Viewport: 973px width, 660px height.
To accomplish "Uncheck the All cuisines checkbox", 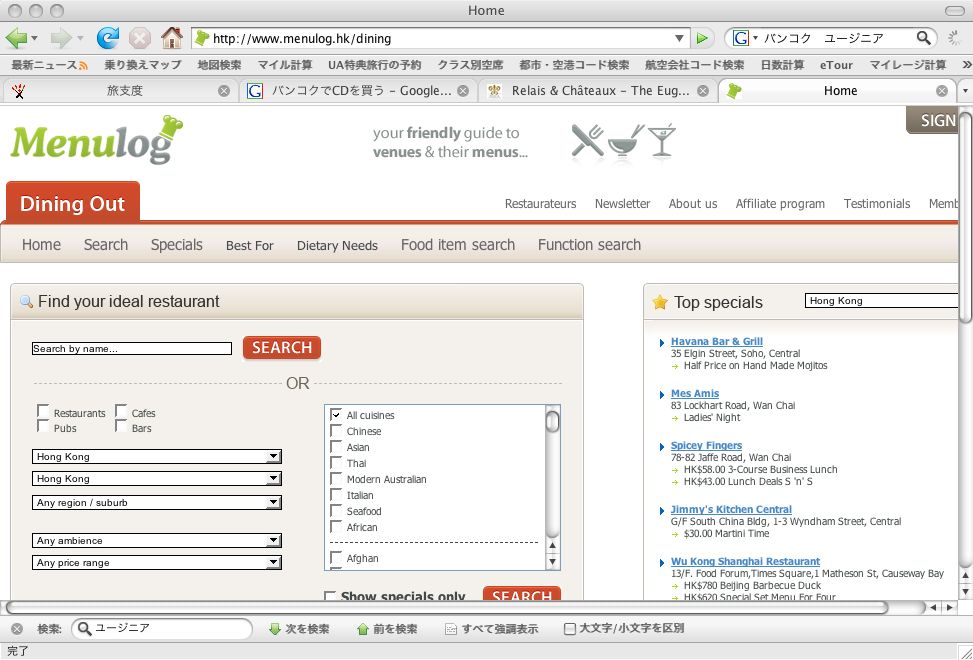I will (x=336, y=414).
